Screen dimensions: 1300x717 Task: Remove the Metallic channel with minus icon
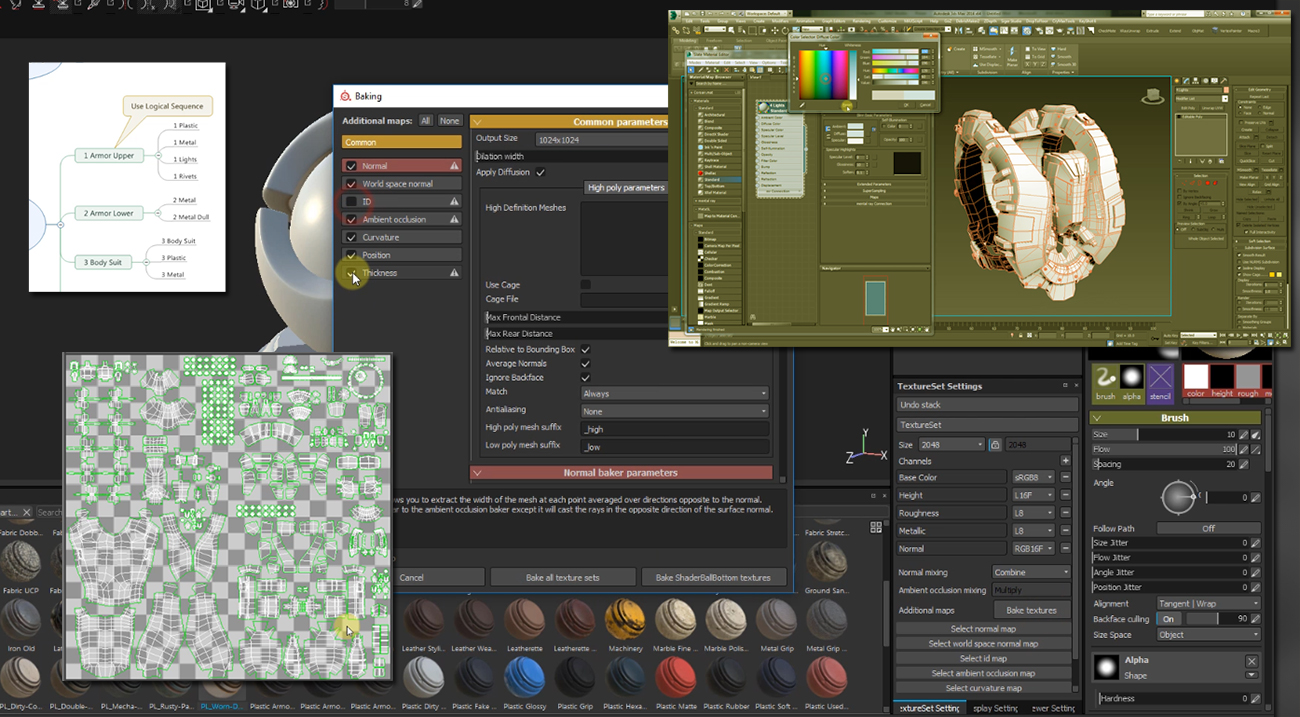(1065, 531)
